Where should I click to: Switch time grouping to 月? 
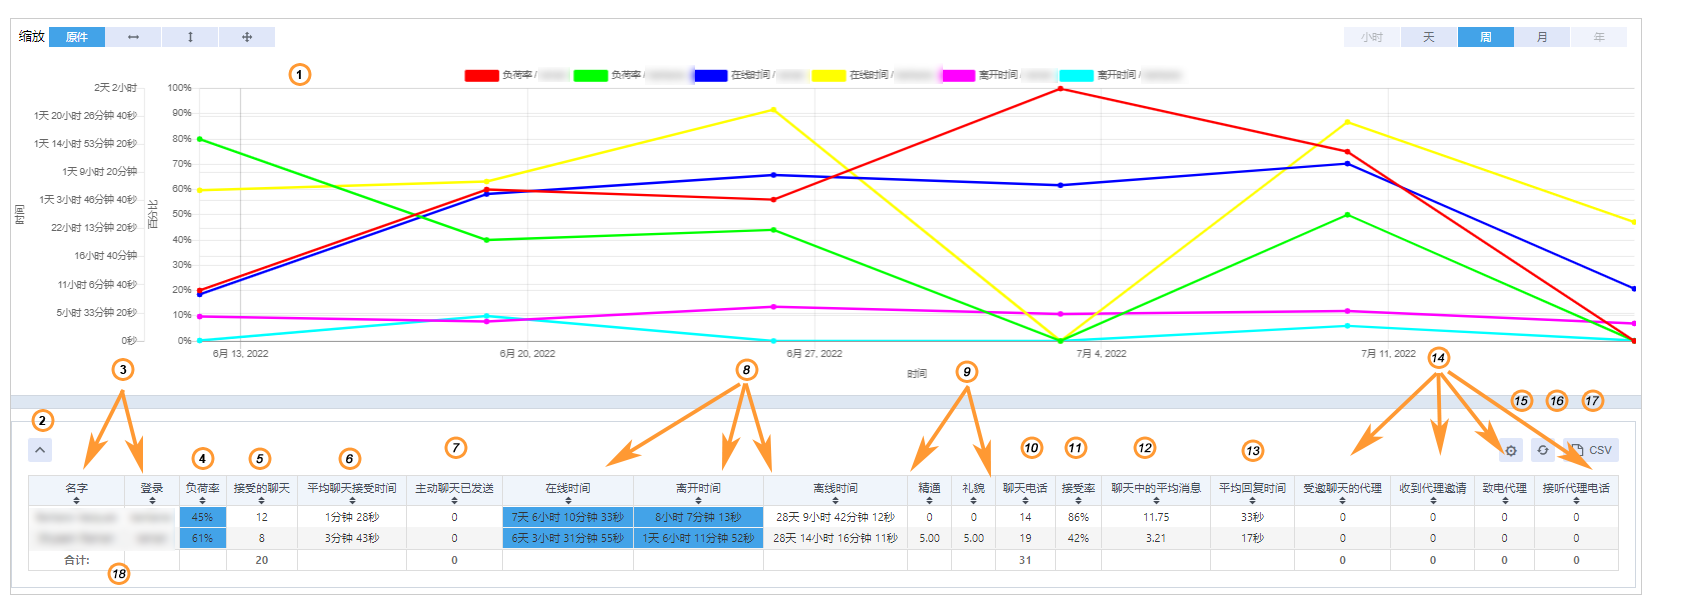(x=1542, y=37)
